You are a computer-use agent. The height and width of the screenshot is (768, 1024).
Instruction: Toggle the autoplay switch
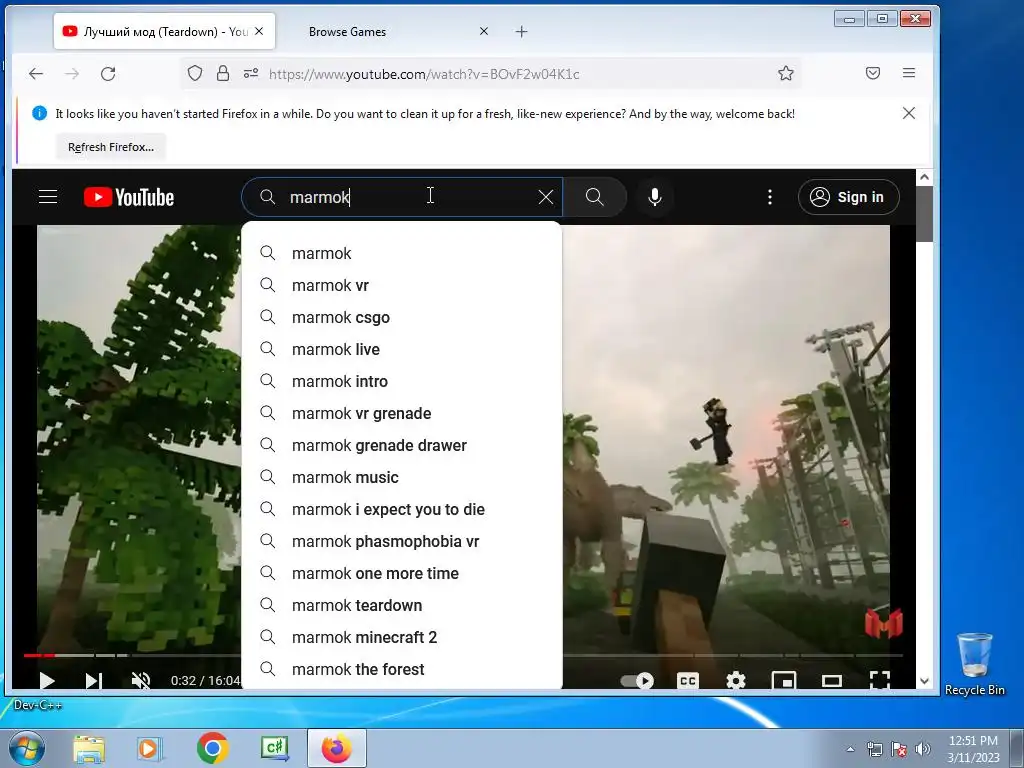(x=637, y=680)
